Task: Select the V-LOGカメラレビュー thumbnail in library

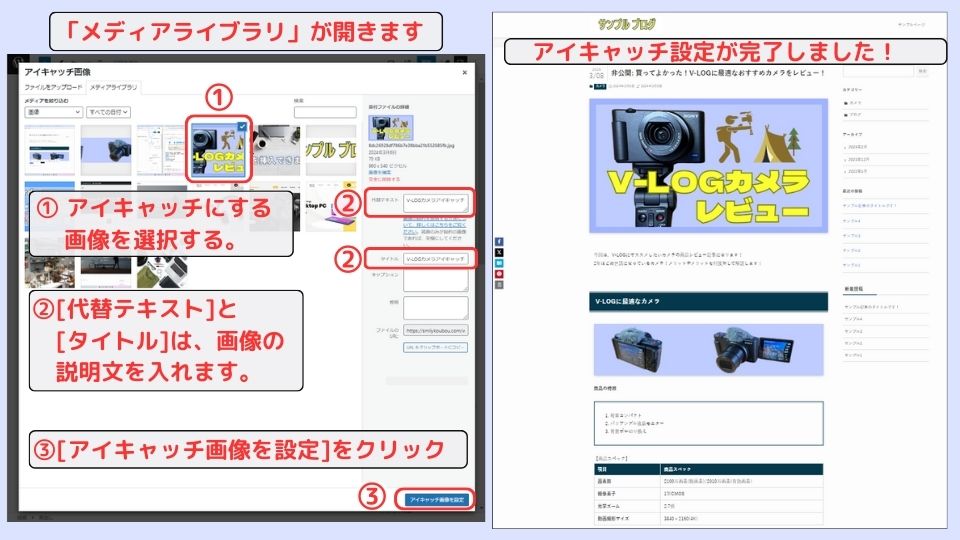Action: coord(219,149)
